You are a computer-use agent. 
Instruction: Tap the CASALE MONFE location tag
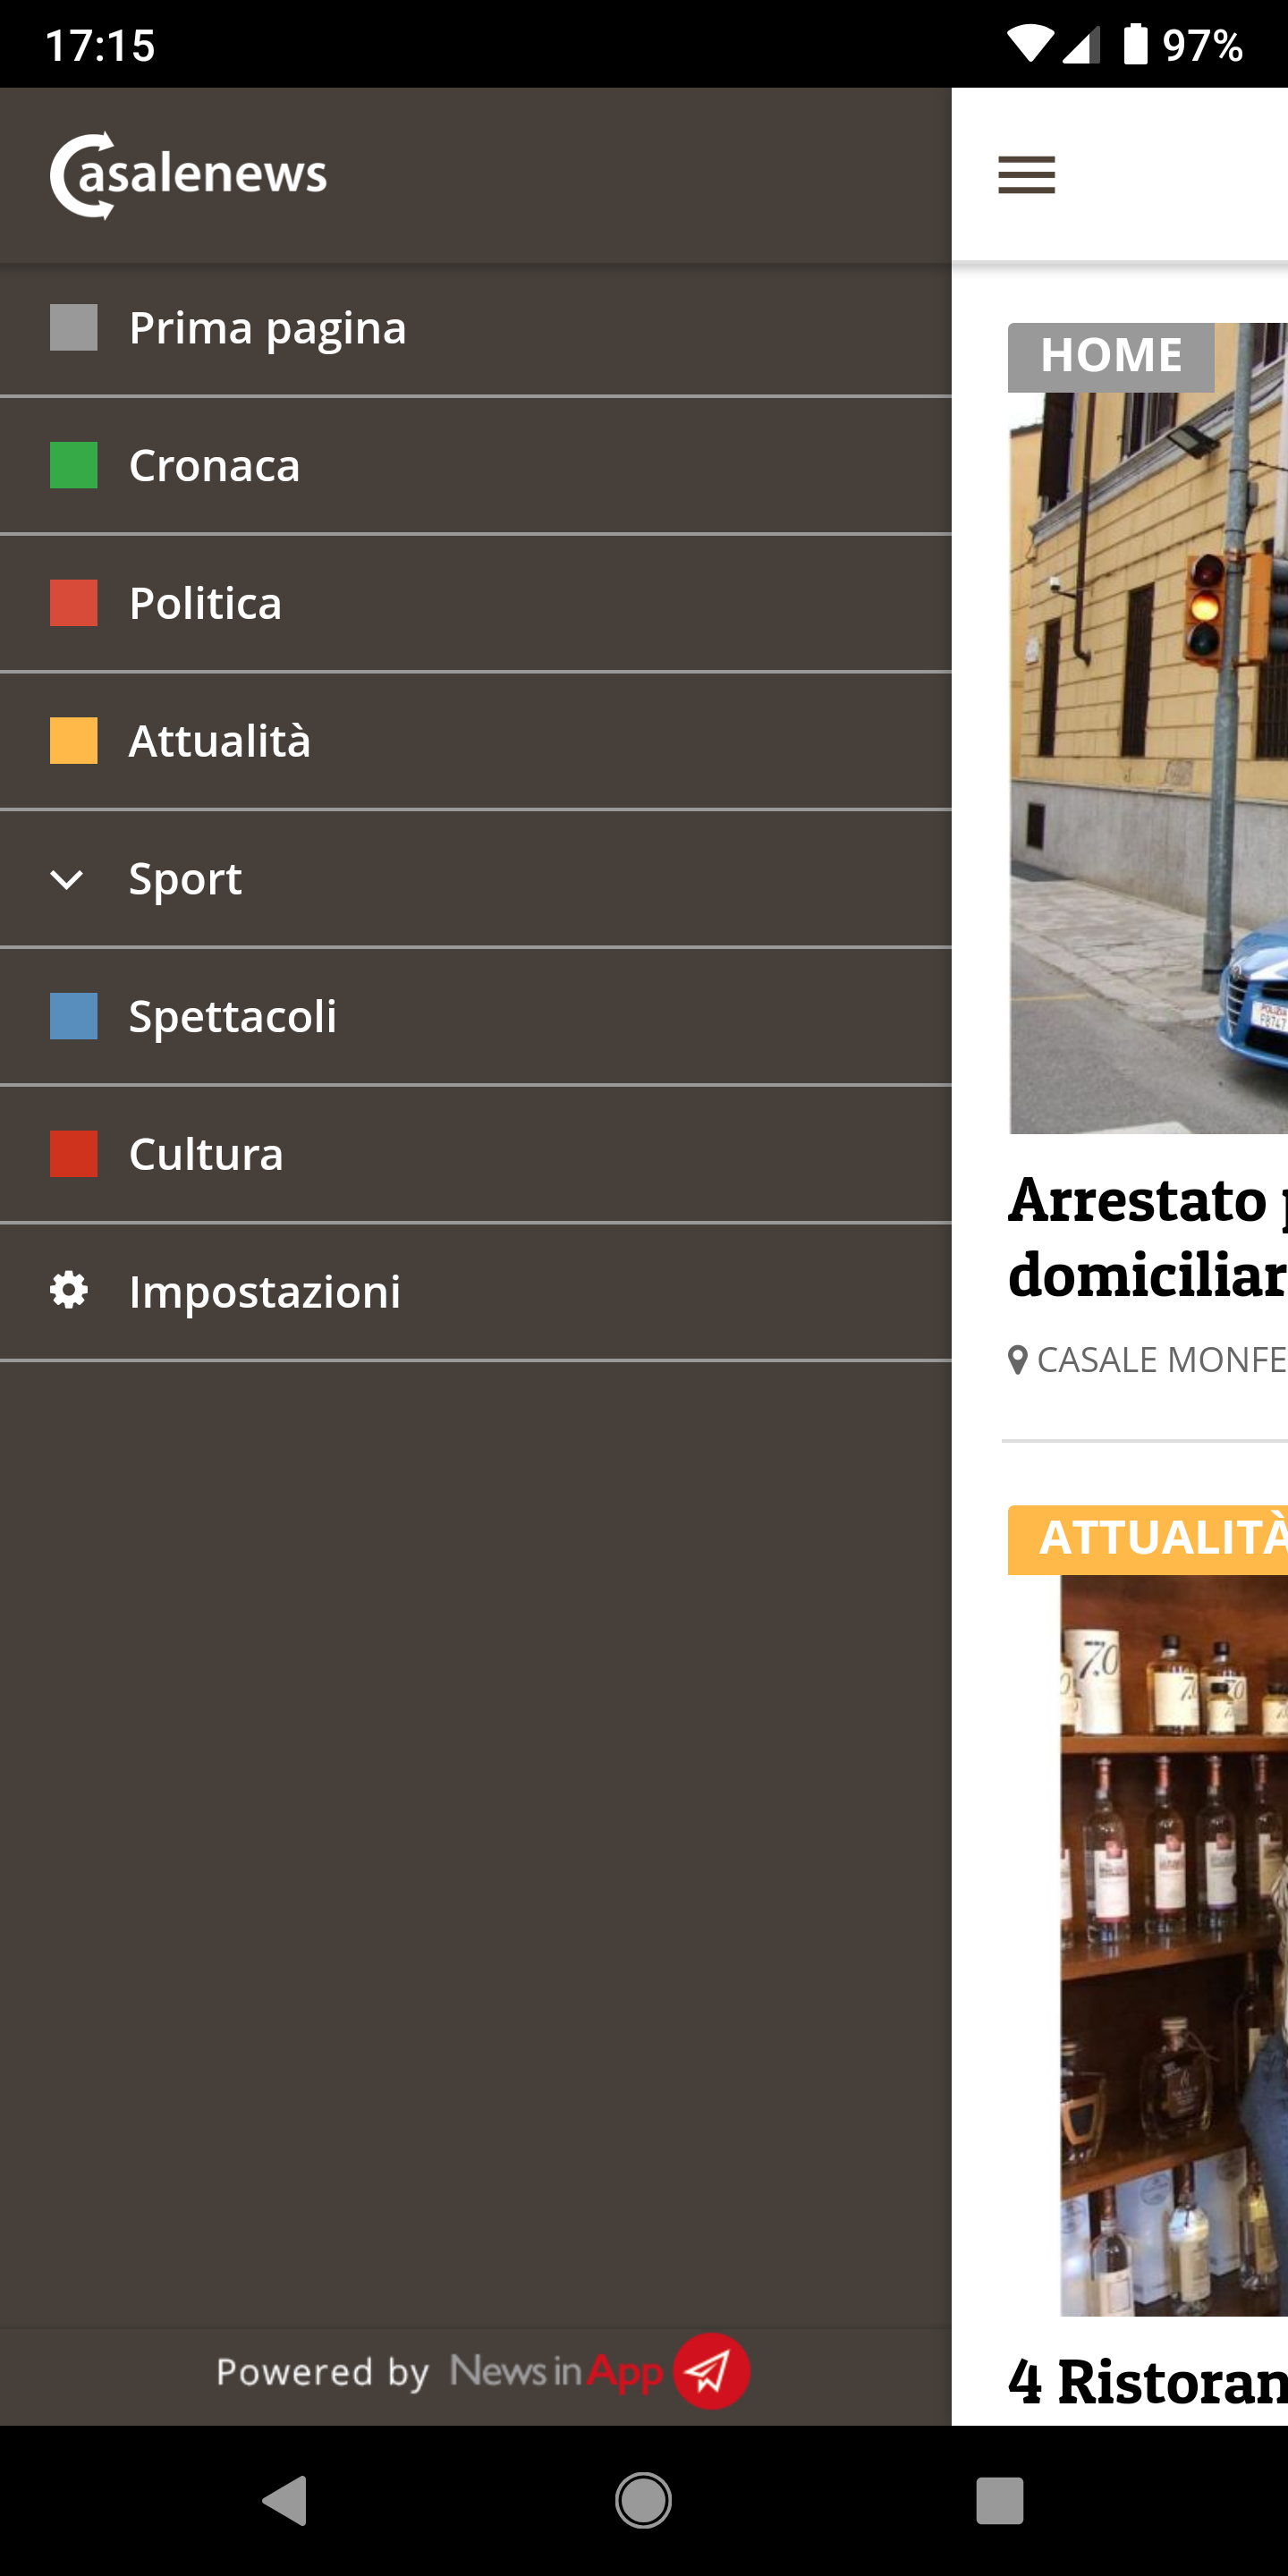pyautogui.click(x=1162, y=1360)
